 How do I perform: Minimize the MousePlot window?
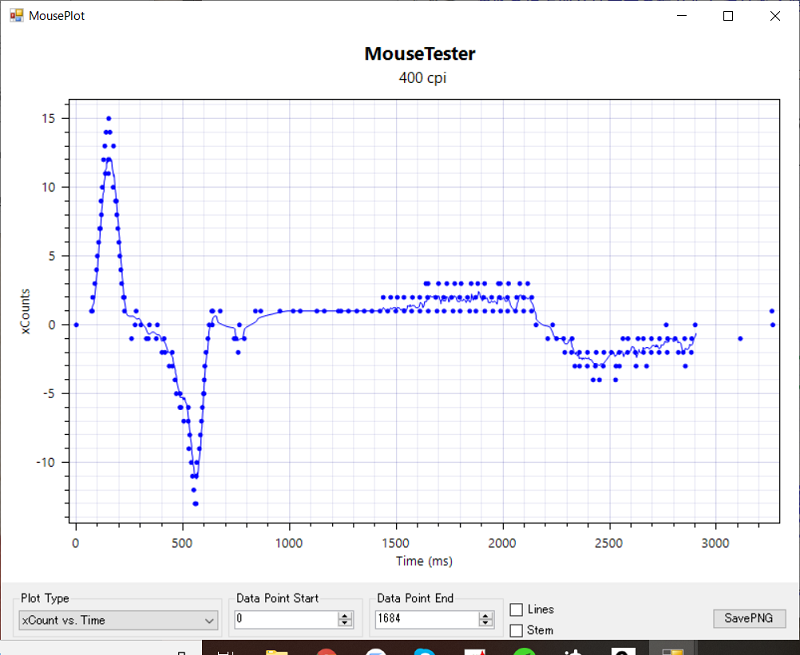coord(682,16)
